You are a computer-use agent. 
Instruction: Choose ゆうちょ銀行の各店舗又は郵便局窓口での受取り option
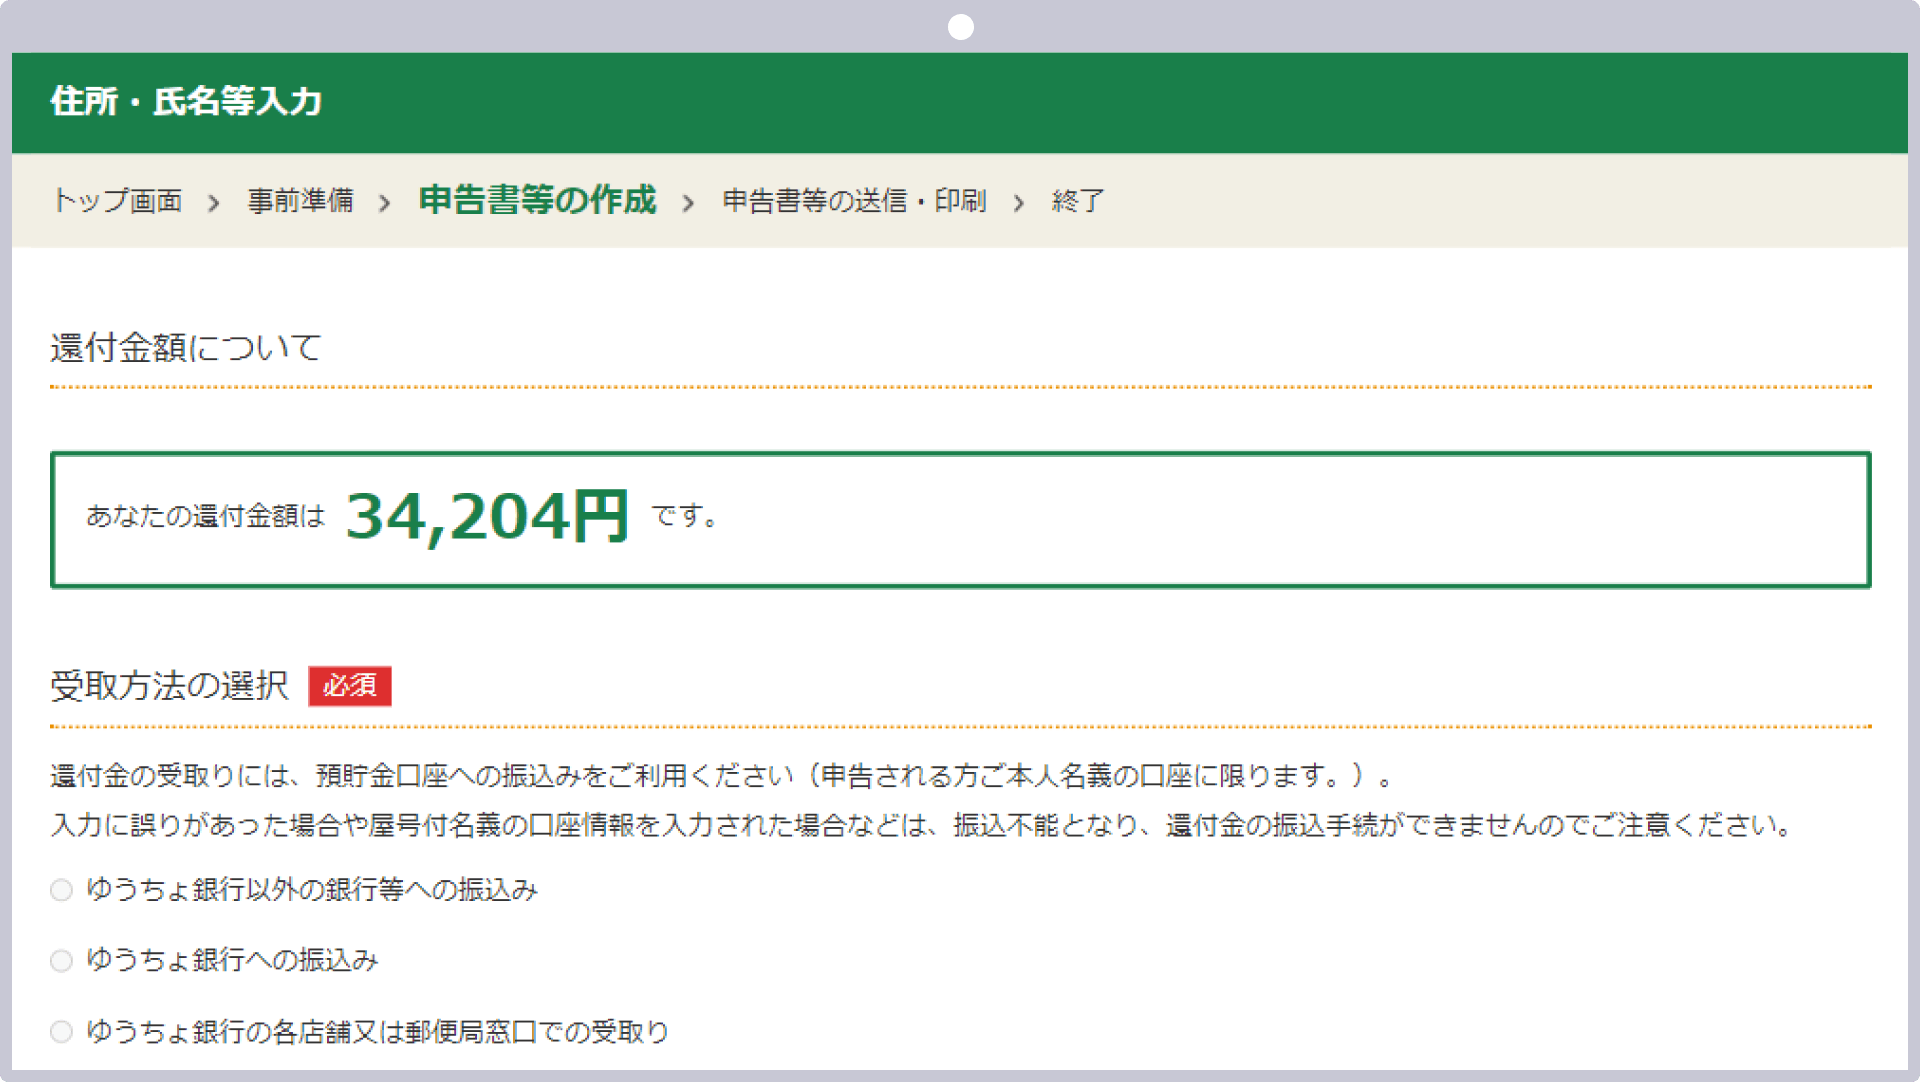61,1032
